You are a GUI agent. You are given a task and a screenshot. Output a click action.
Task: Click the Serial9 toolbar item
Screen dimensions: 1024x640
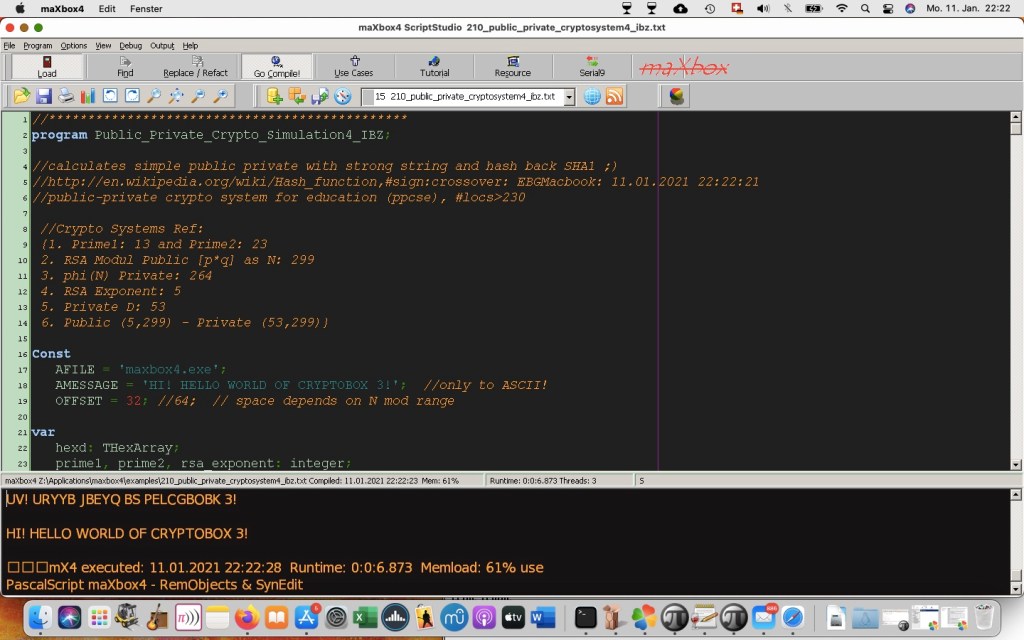[x=592, y=67]
